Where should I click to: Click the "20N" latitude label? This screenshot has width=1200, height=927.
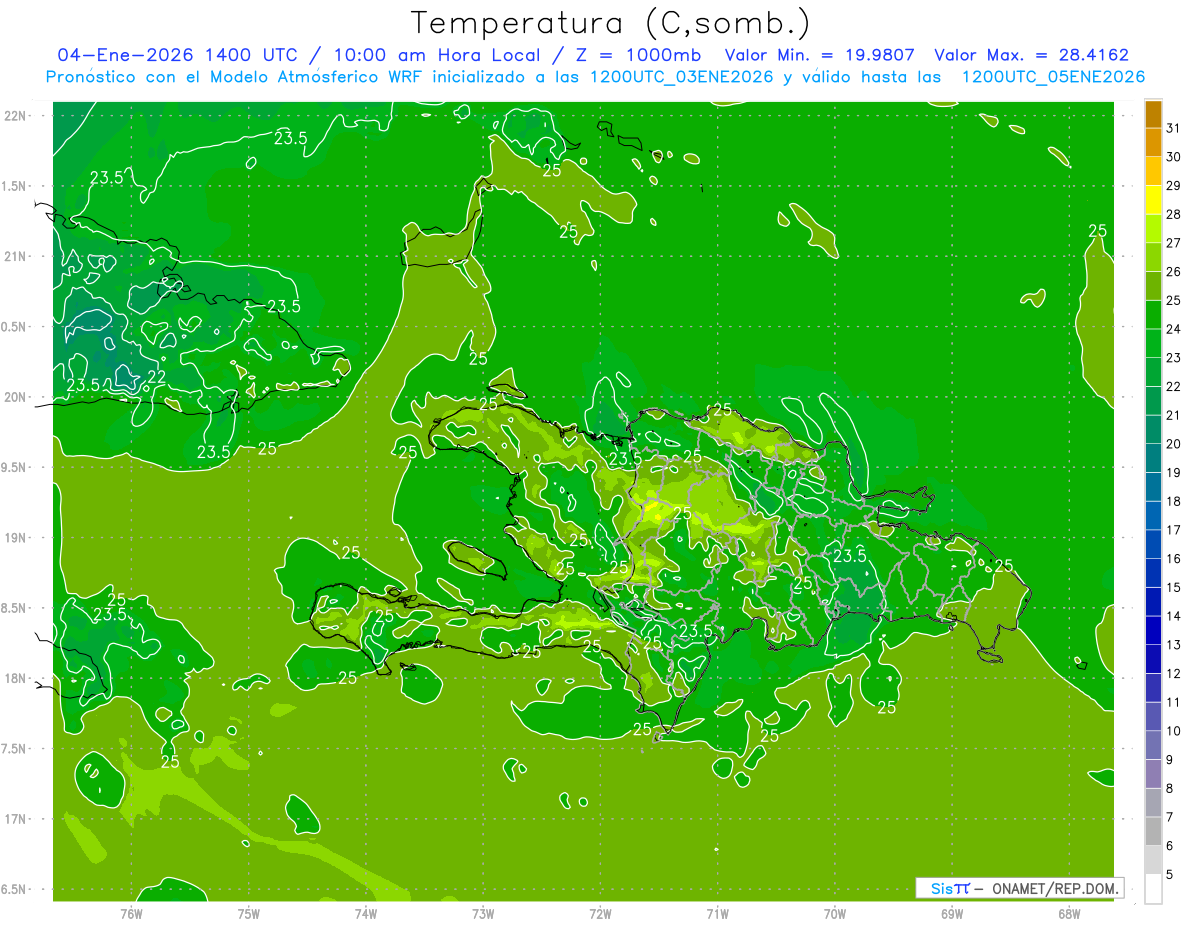[14, 397]
